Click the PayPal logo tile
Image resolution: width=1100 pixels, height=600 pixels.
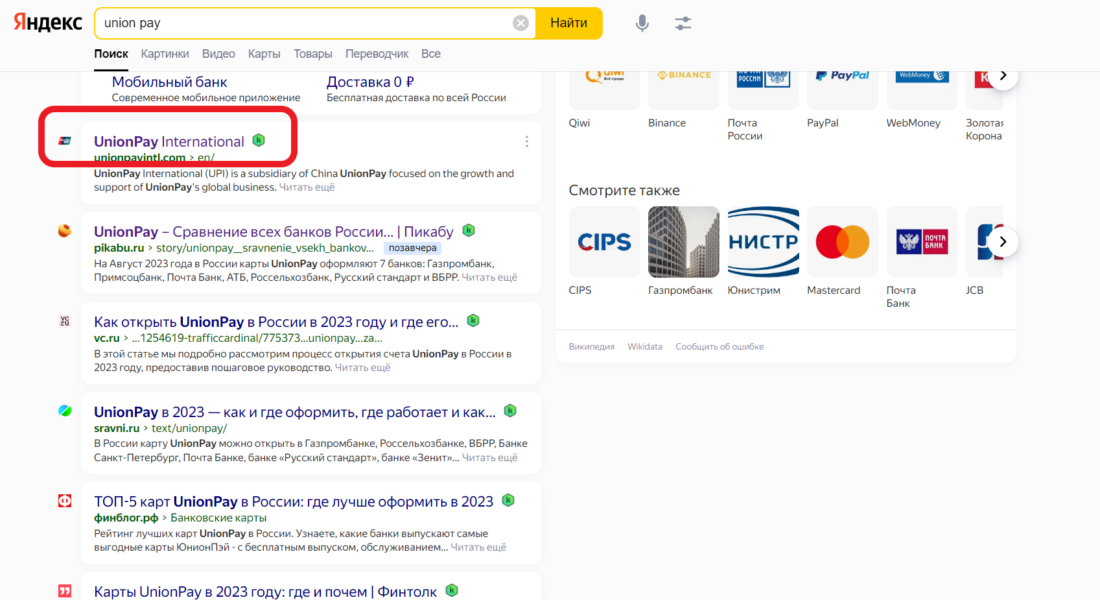[x=842, y=82]
